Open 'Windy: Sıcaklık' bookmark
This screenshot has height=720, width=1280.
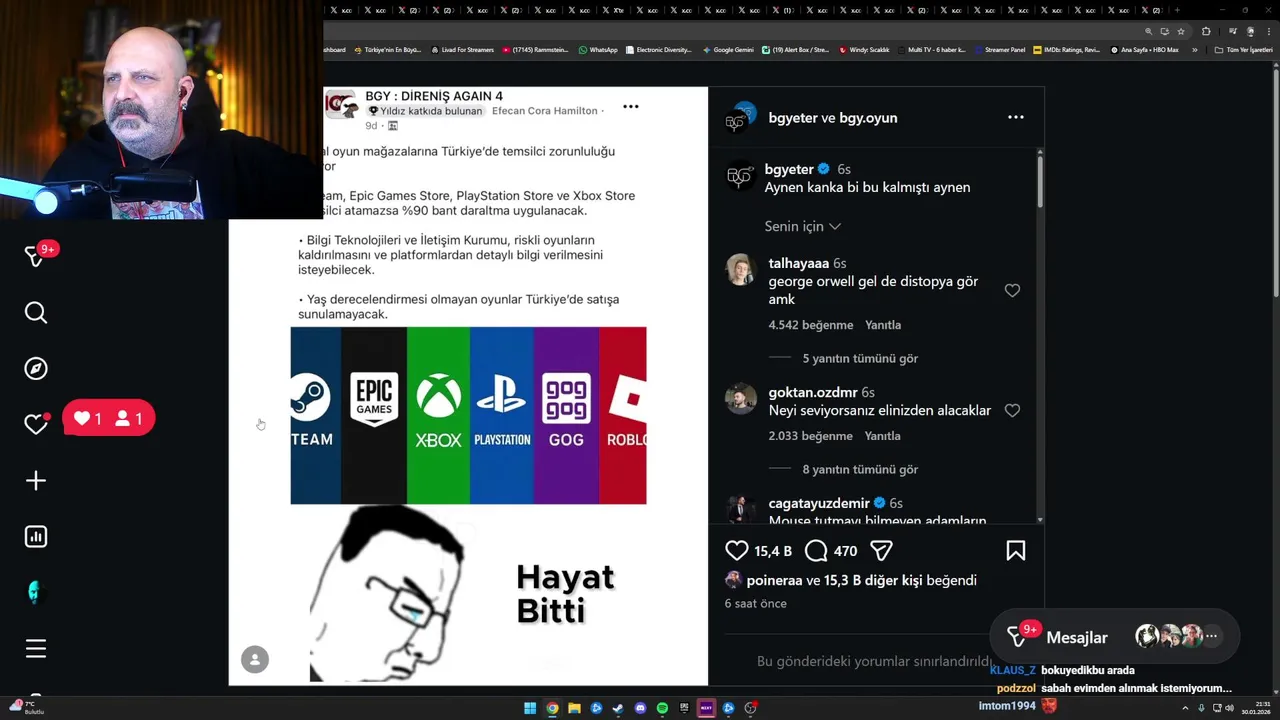(864, 50)
